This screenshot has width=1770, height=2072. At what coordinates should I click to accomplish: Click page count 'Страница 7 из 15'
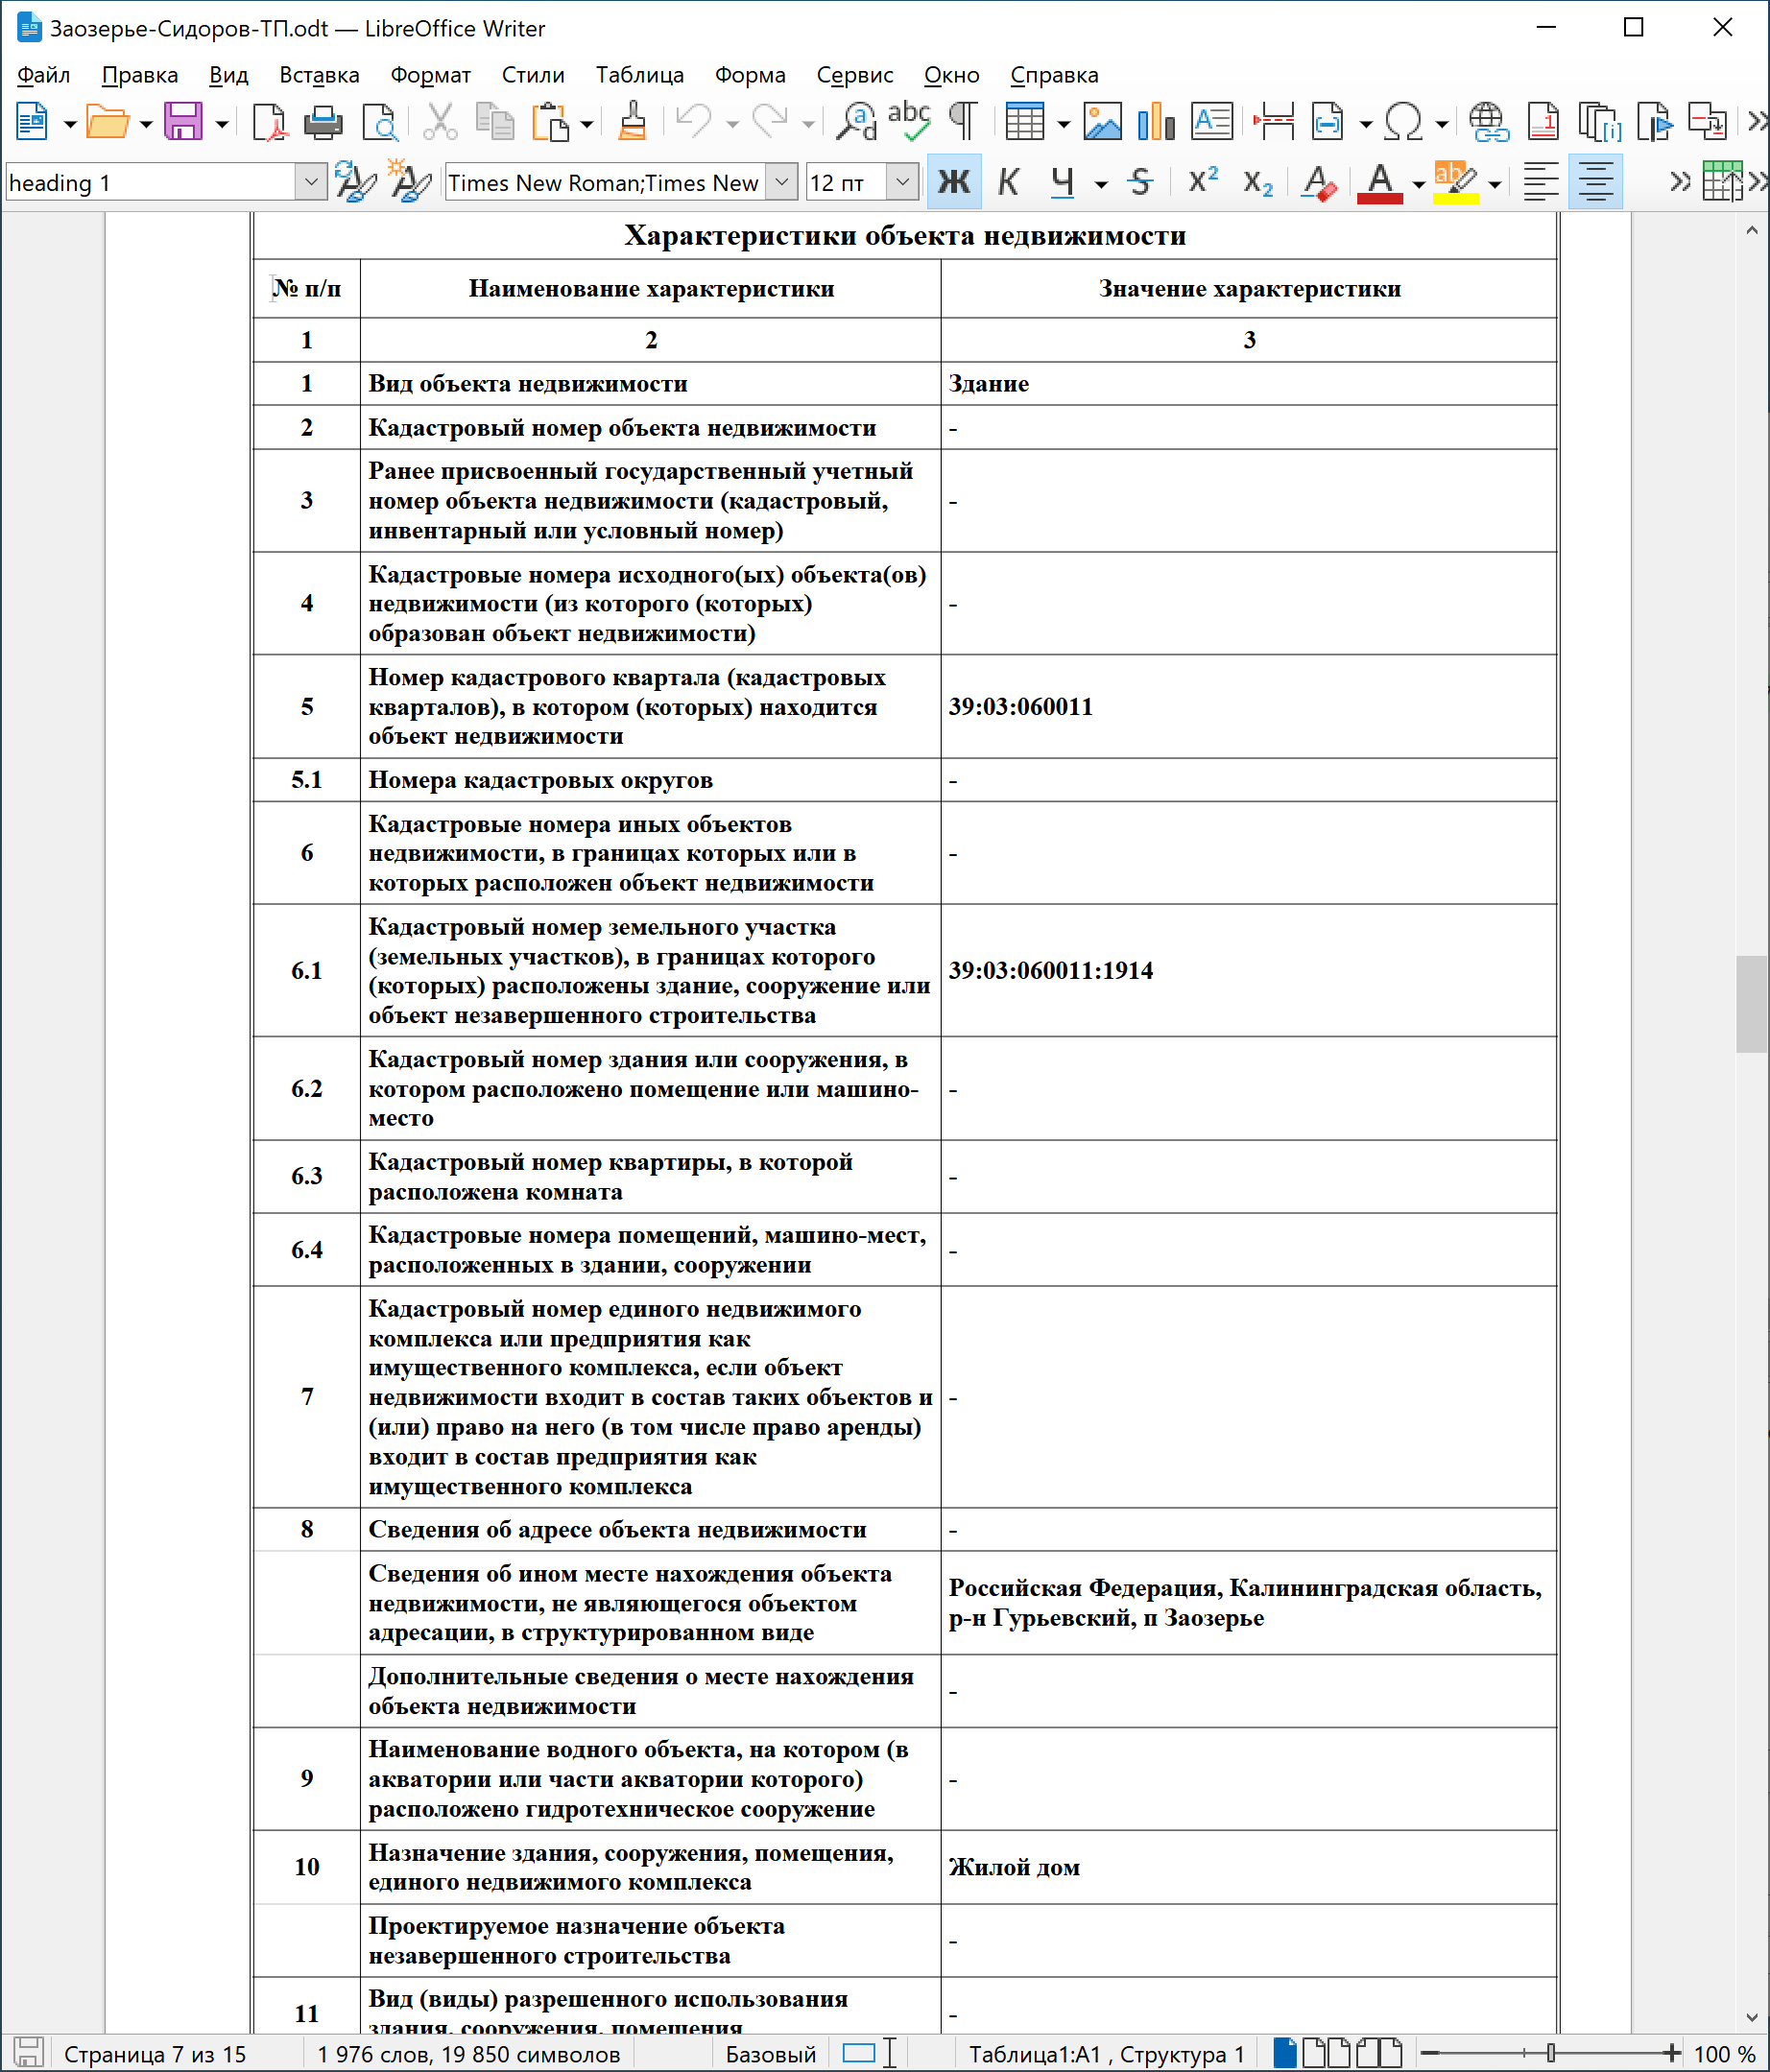point(155,2054)
